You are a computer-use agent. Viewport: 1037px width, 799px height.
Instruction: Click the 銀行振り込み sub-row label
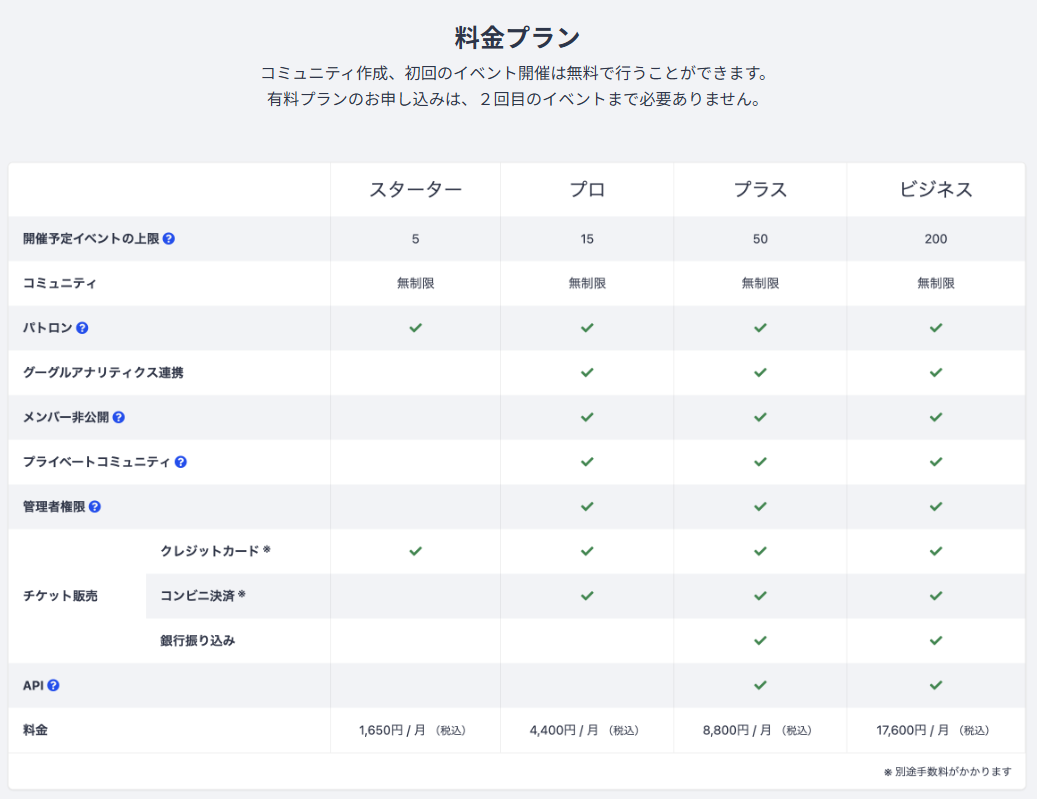click(198, 641)
